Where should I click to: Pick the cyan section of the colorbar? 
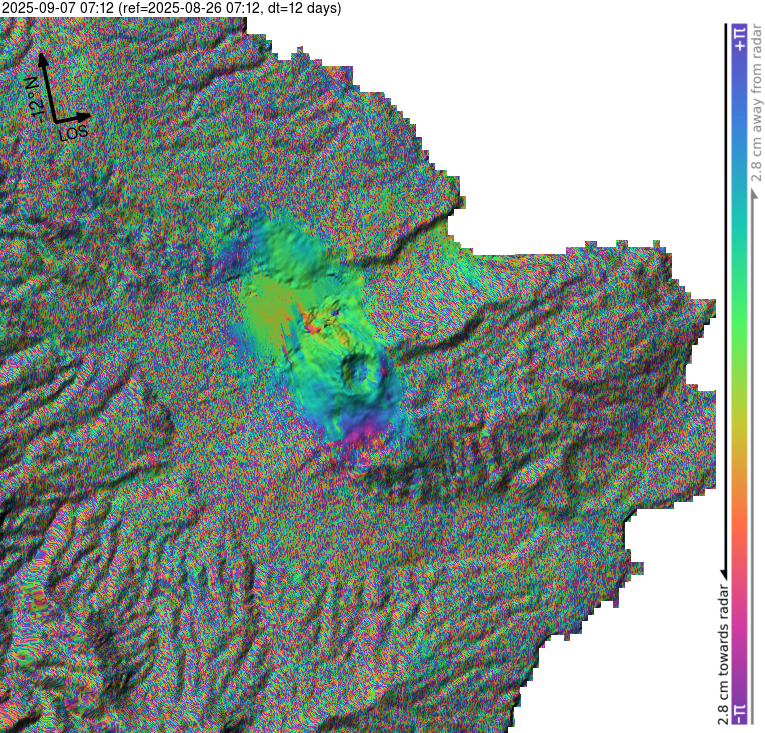pos(739,200)
